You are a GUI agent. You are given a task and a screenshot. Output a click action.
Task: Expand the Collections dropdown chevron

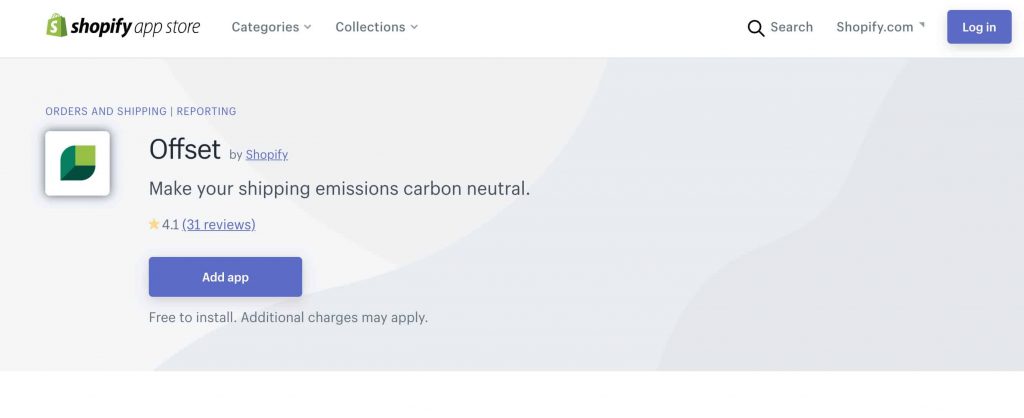[x=414, y=27]
